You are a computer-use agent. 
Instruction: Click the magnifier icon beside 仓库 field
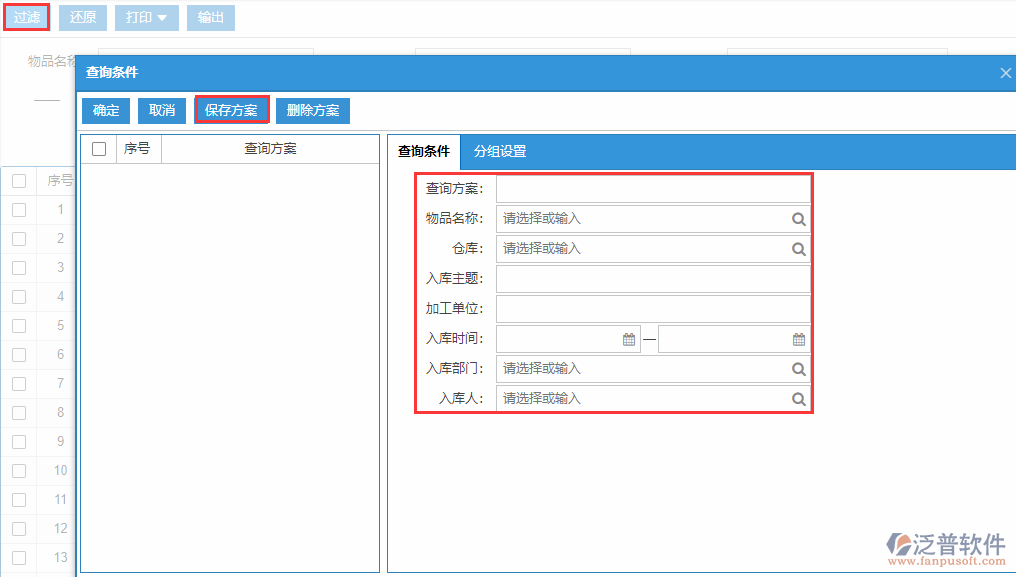[797, 248]
